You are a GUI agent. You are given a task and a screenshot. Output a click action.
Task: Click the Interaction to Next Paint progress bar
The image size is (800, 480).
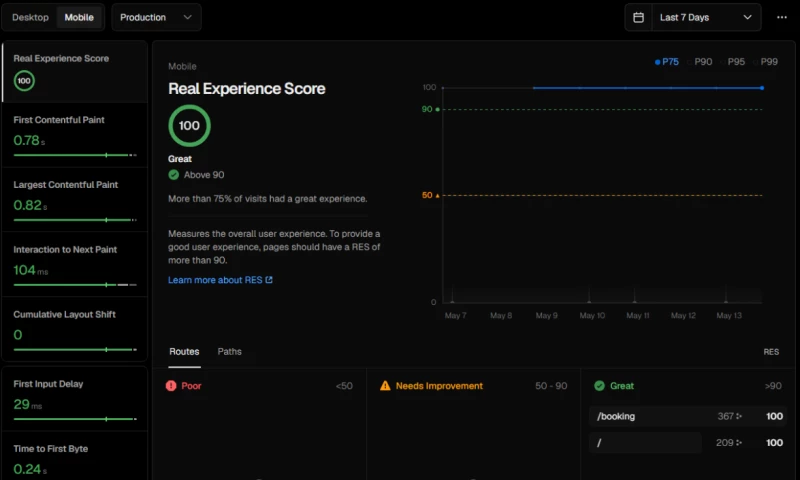point(75,285)
